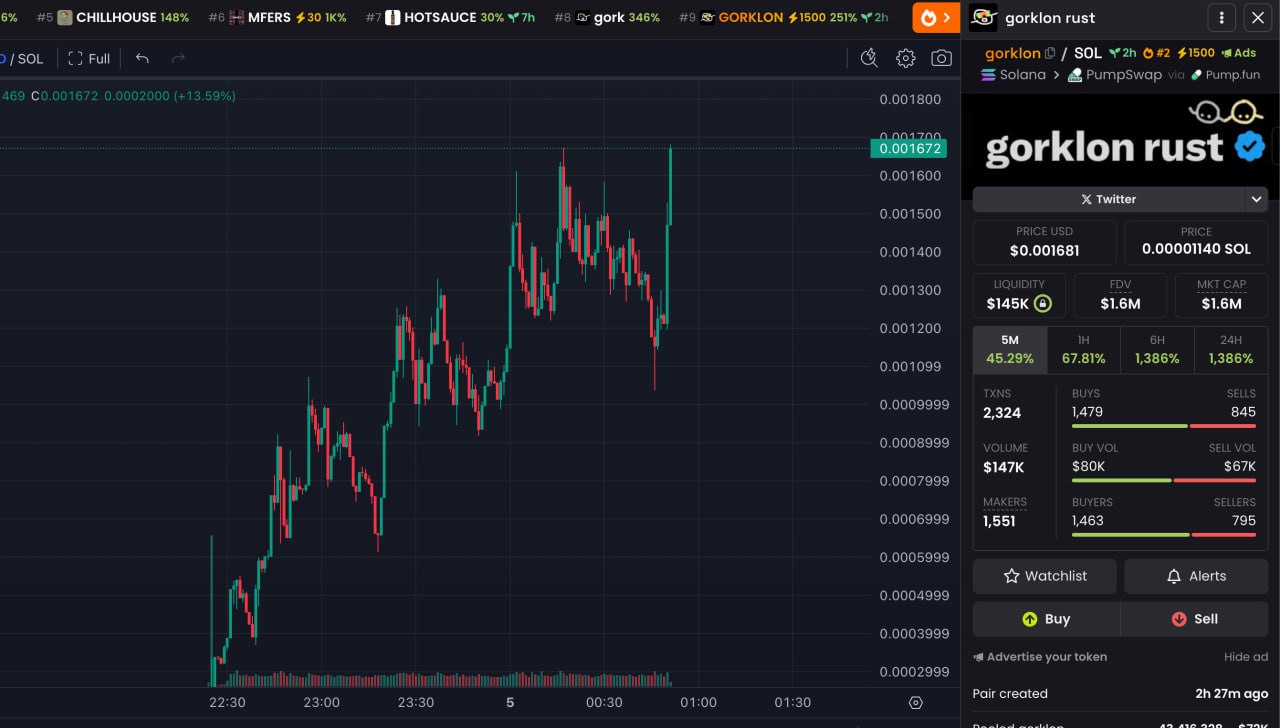
Task: Open the quick search icon in chart toolbar
Action: (869, 59)
